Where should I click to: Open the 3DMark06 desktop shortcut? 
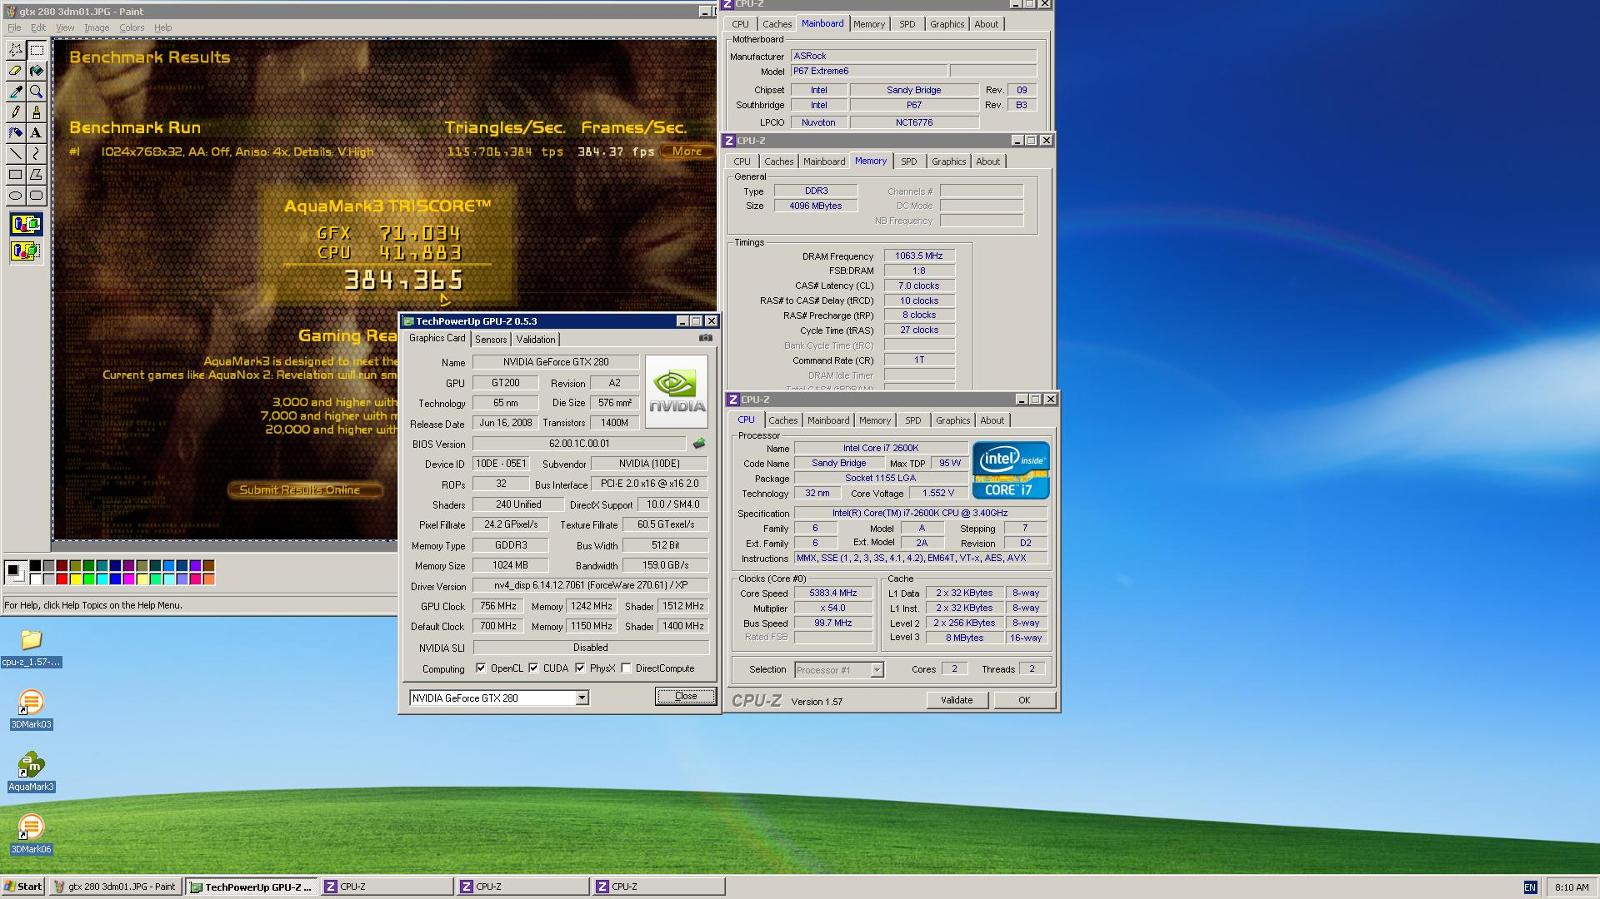[x=31, y=835]
